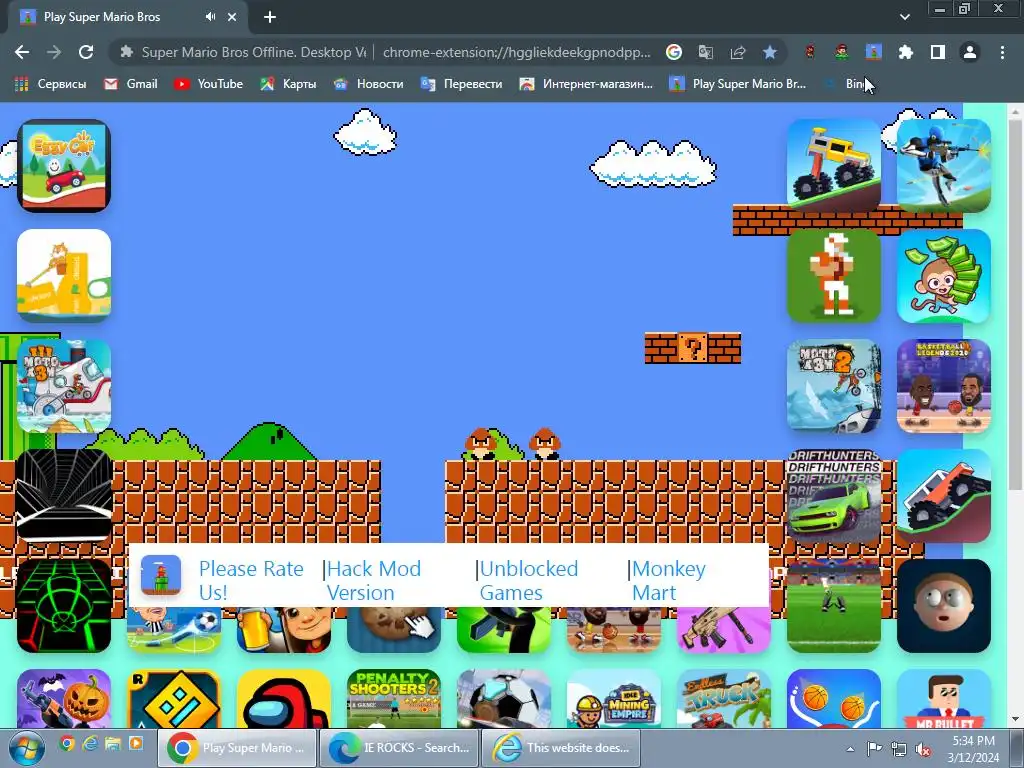The width and height of the screenshot is (1024, 768).
Task: Toggle the browser side panel
Action: click(938, 52)
